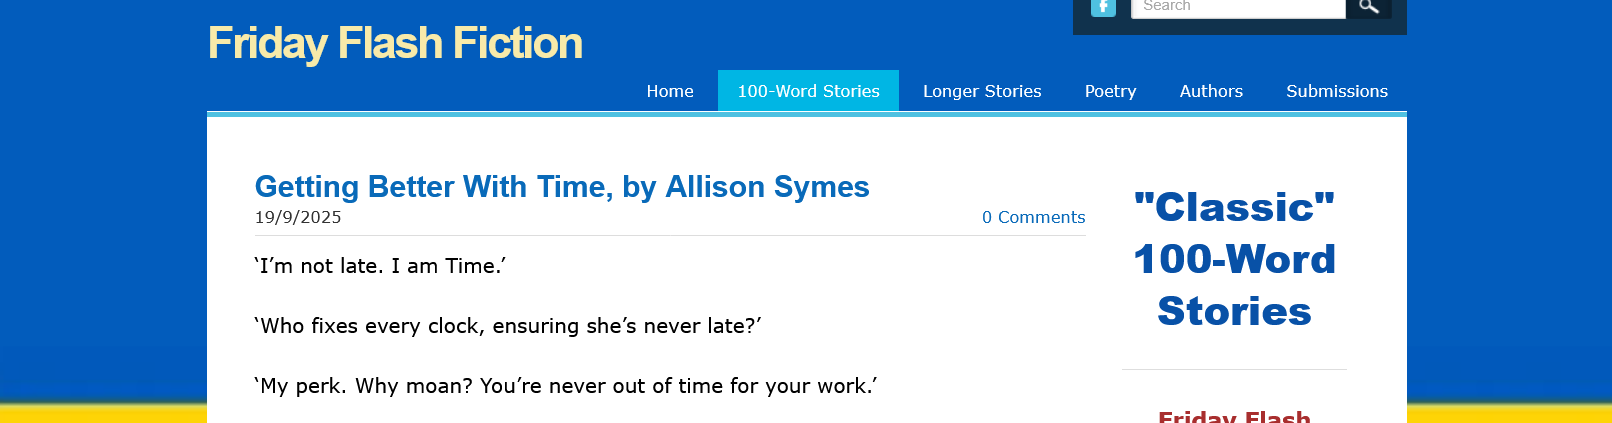Click the line 'I'm not late. I am Time.'
Image resolution: width=1612 pixels, height=423 pixels.
(x=380, y=266)
